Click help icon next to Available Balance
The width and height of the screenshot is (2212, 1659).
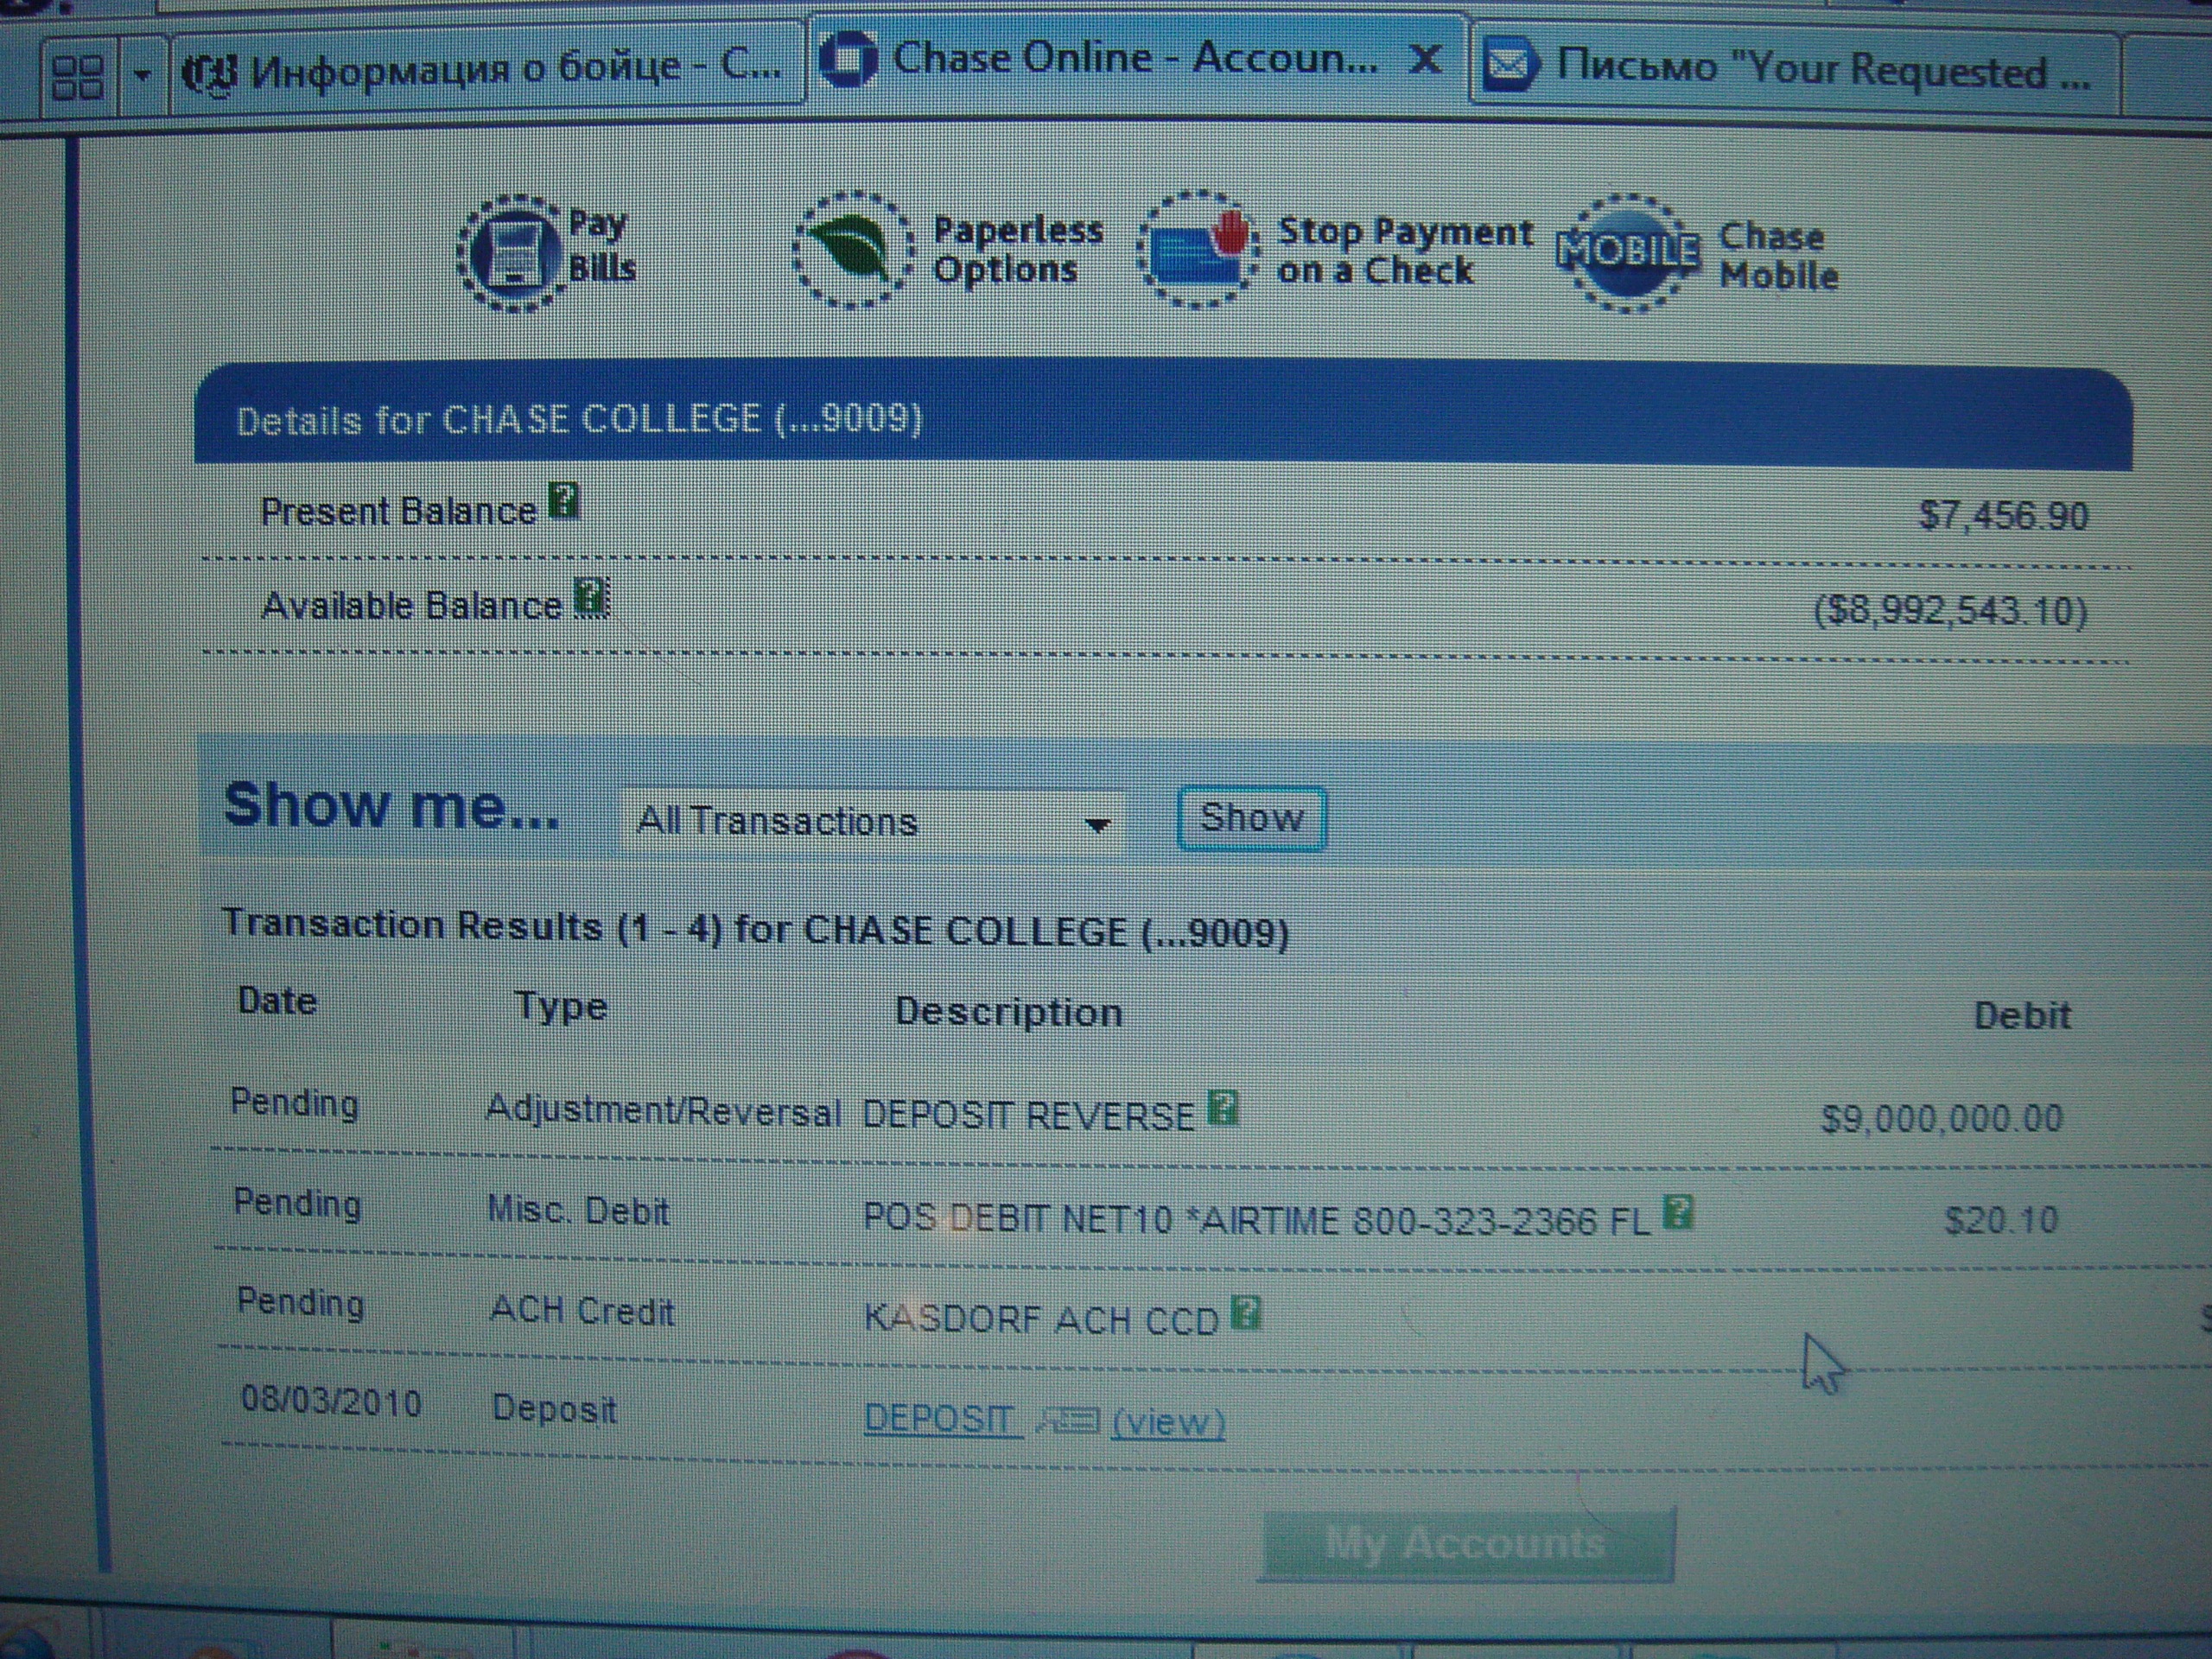(x=591, y=597)
